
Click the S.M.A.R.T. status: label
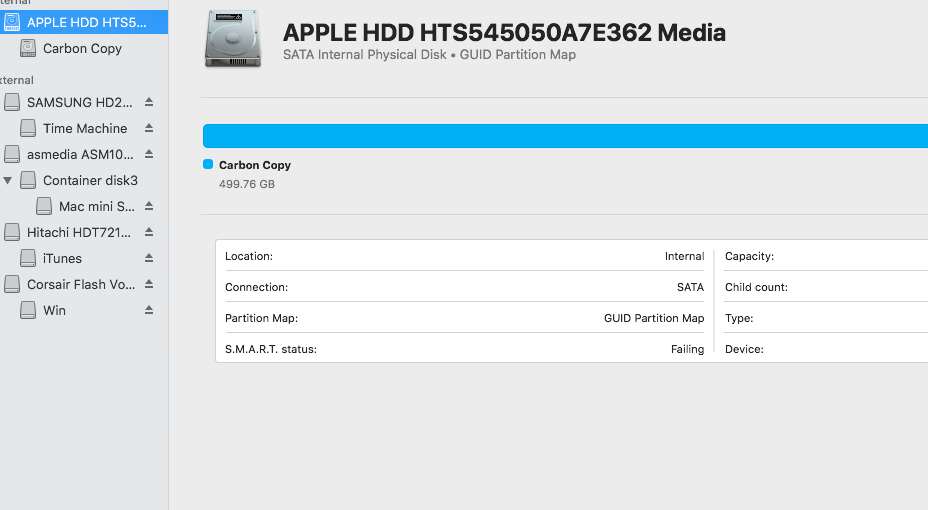point(270,349)
